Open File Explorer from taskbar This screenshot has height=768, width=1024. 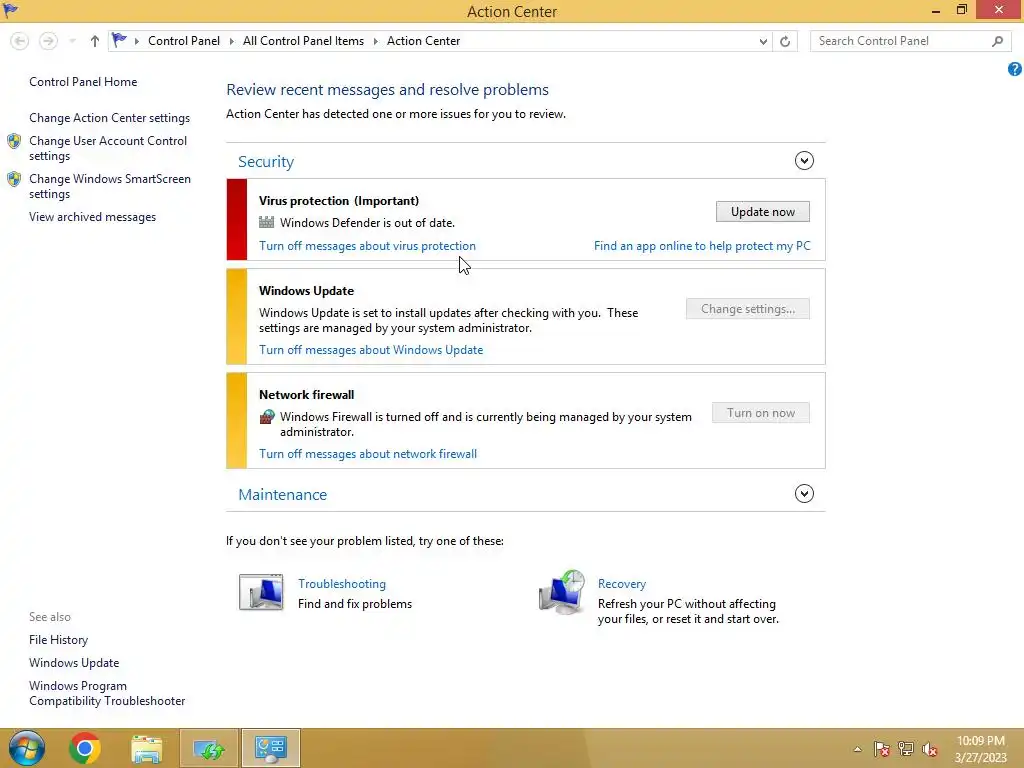tap(146, 748)
